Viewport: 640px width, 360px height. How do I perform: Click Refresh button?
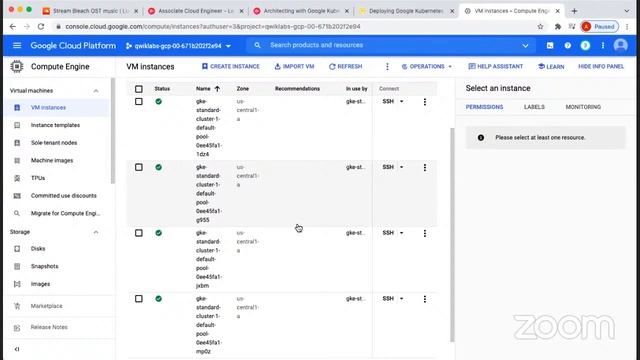tap(345, 67)
